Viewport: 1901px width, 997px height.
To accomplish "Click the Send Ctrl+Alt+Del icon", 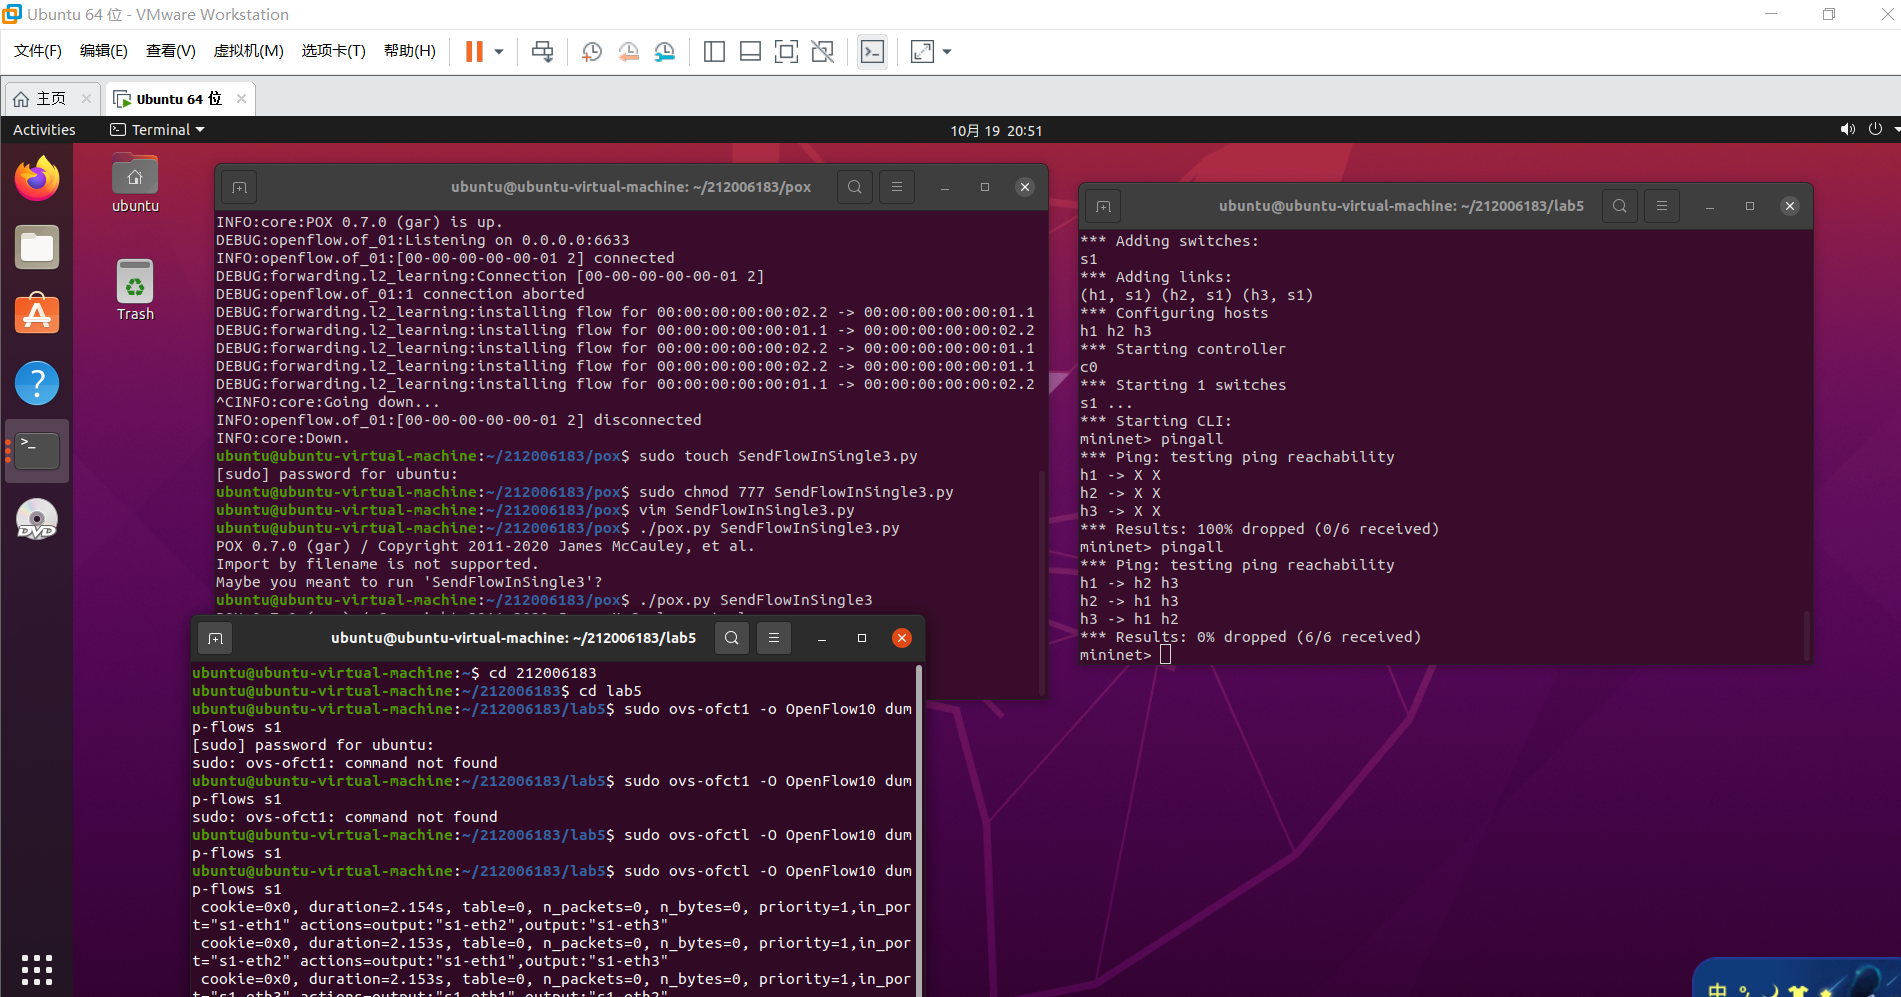I will tap(542, 52).
